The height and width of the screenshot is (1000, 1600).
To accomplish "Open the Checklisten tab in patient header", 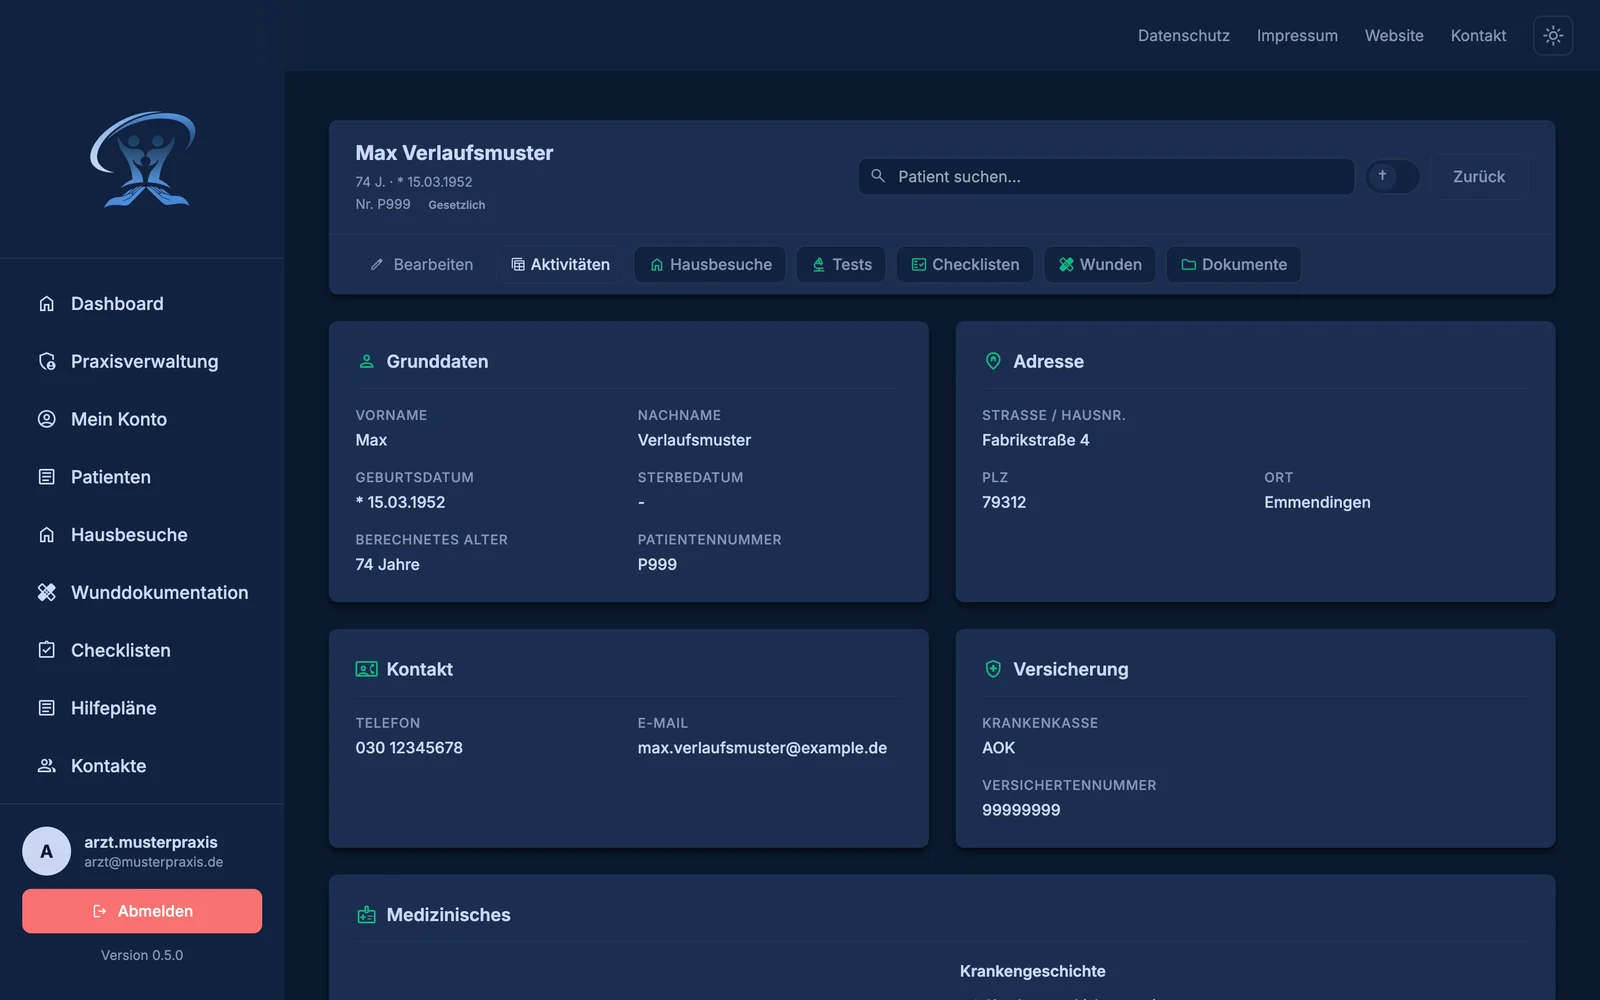I will pyautogui.click(x=965, y=265).
